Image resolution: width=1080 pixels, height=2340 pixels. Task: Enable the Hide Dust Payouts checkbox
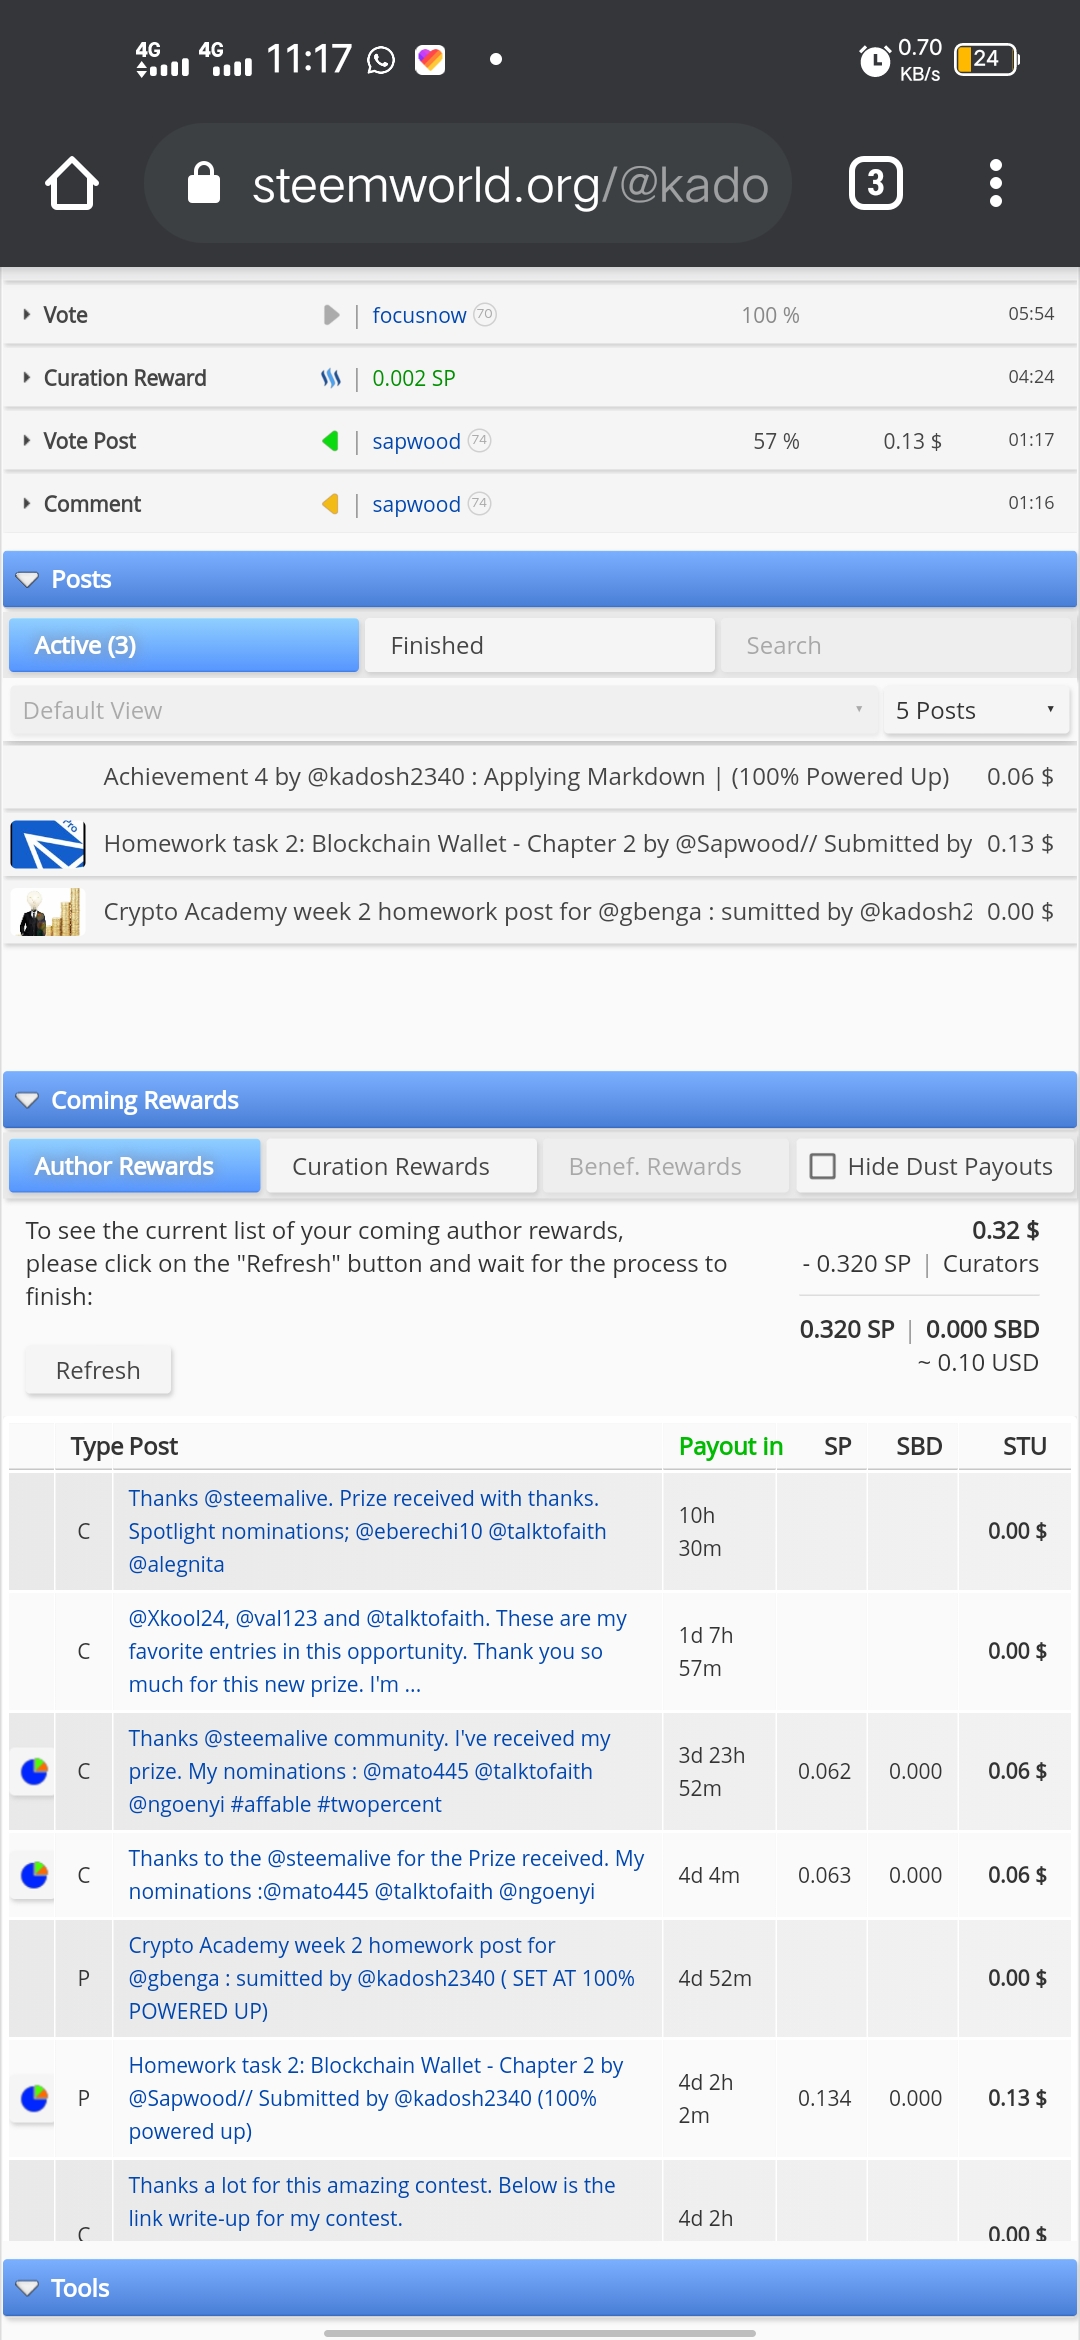[822, 1166]
